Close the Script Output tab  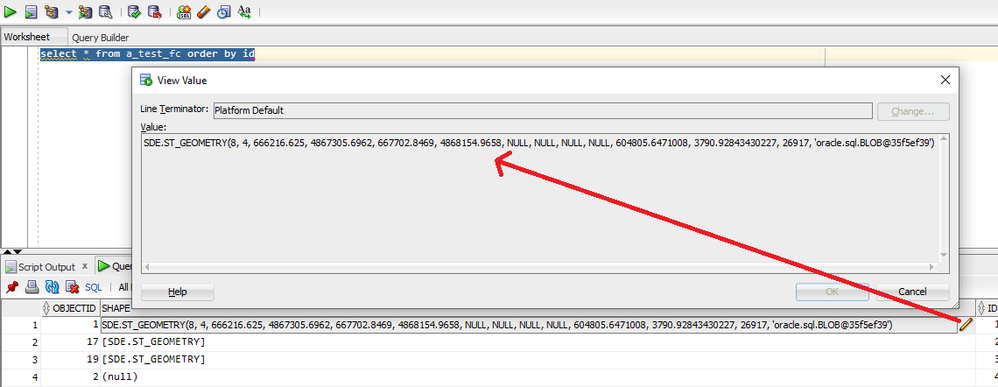click(85, 266)
